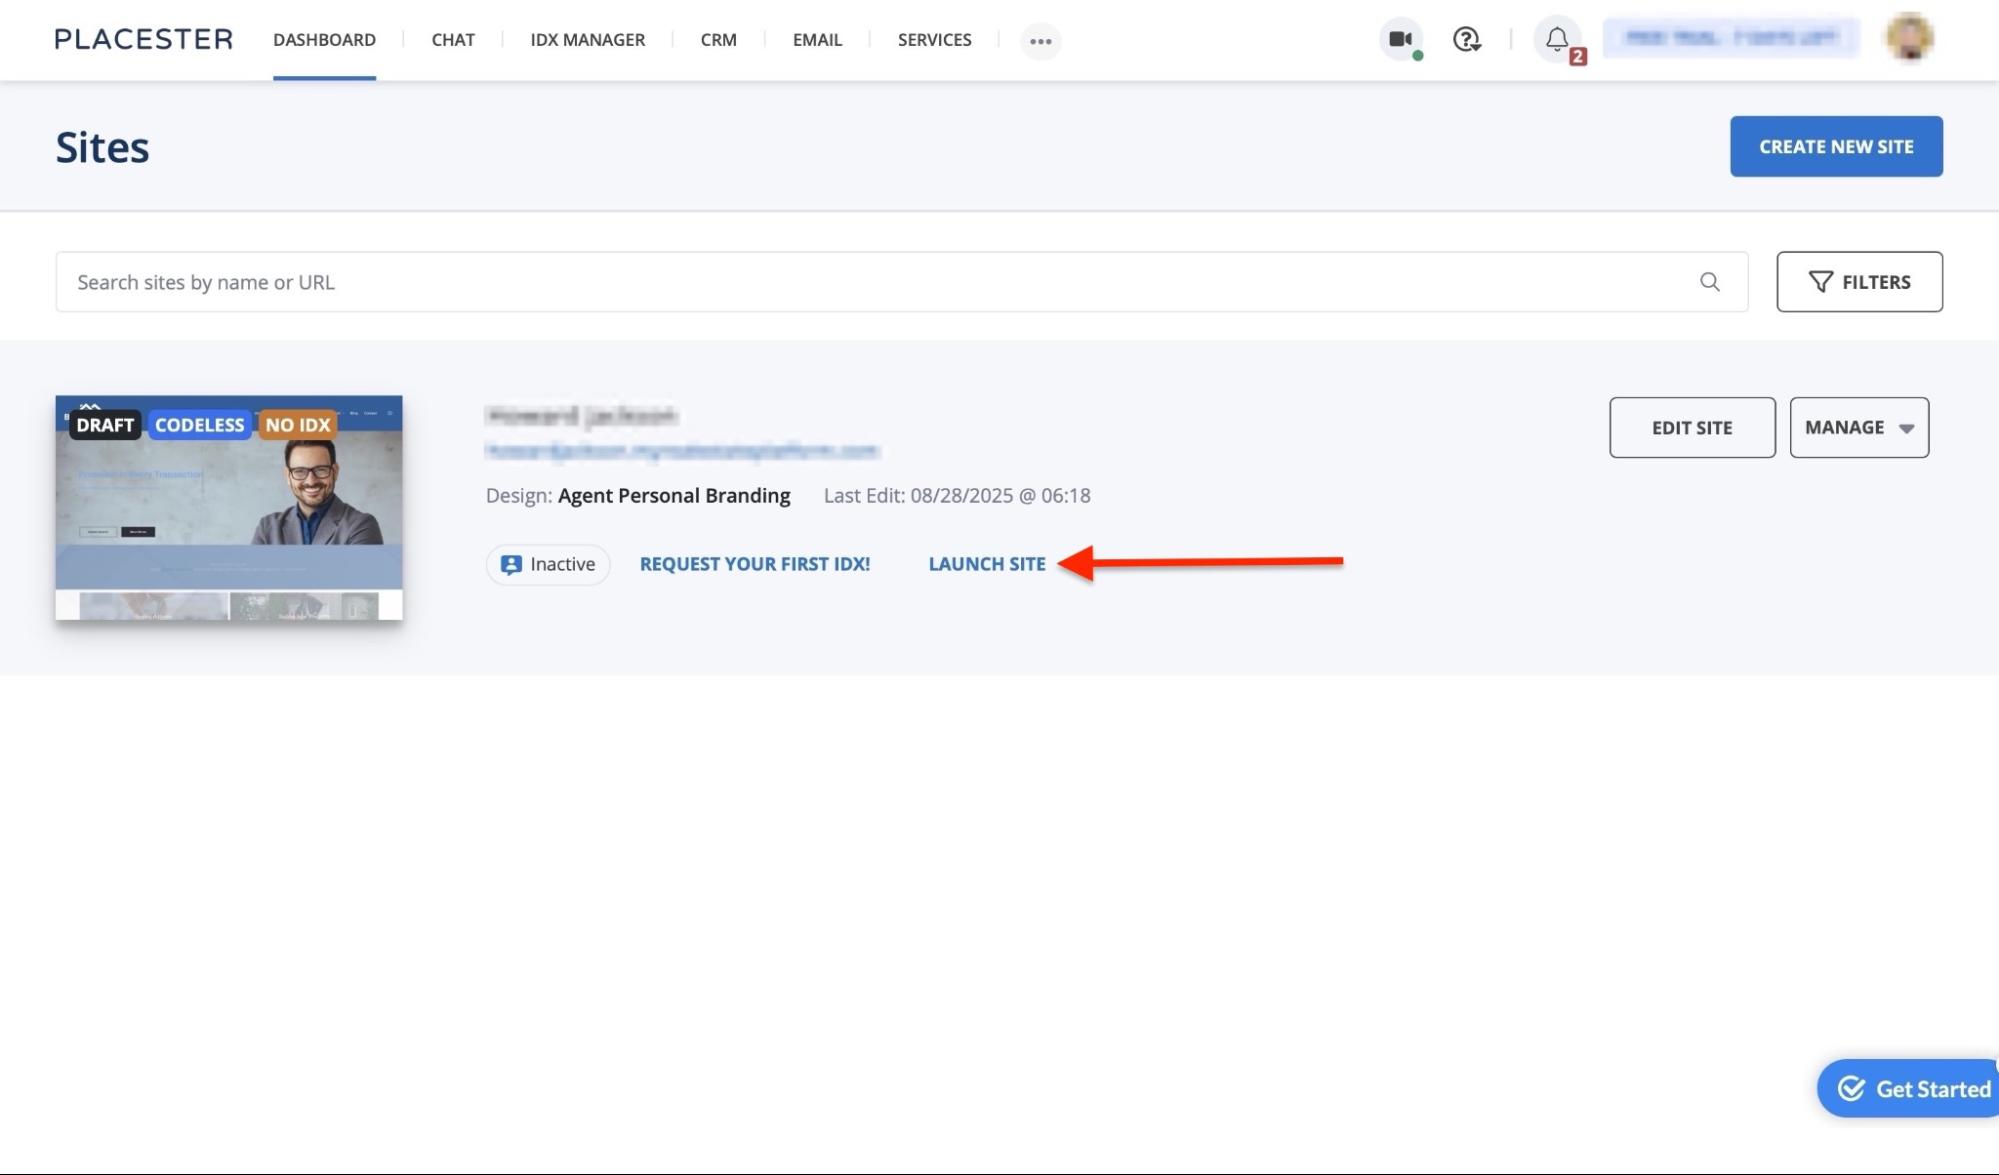Image resolution: width=1999 pixels, height=1175 pixels.
Task: Click the Launch Site link
Action: point(987,564)
